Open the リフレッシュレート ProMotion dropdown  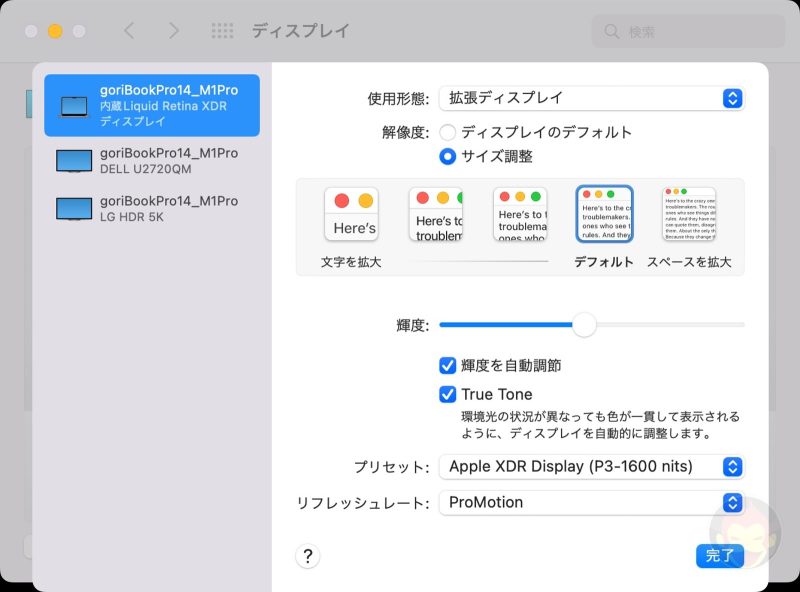click(592, 502)
